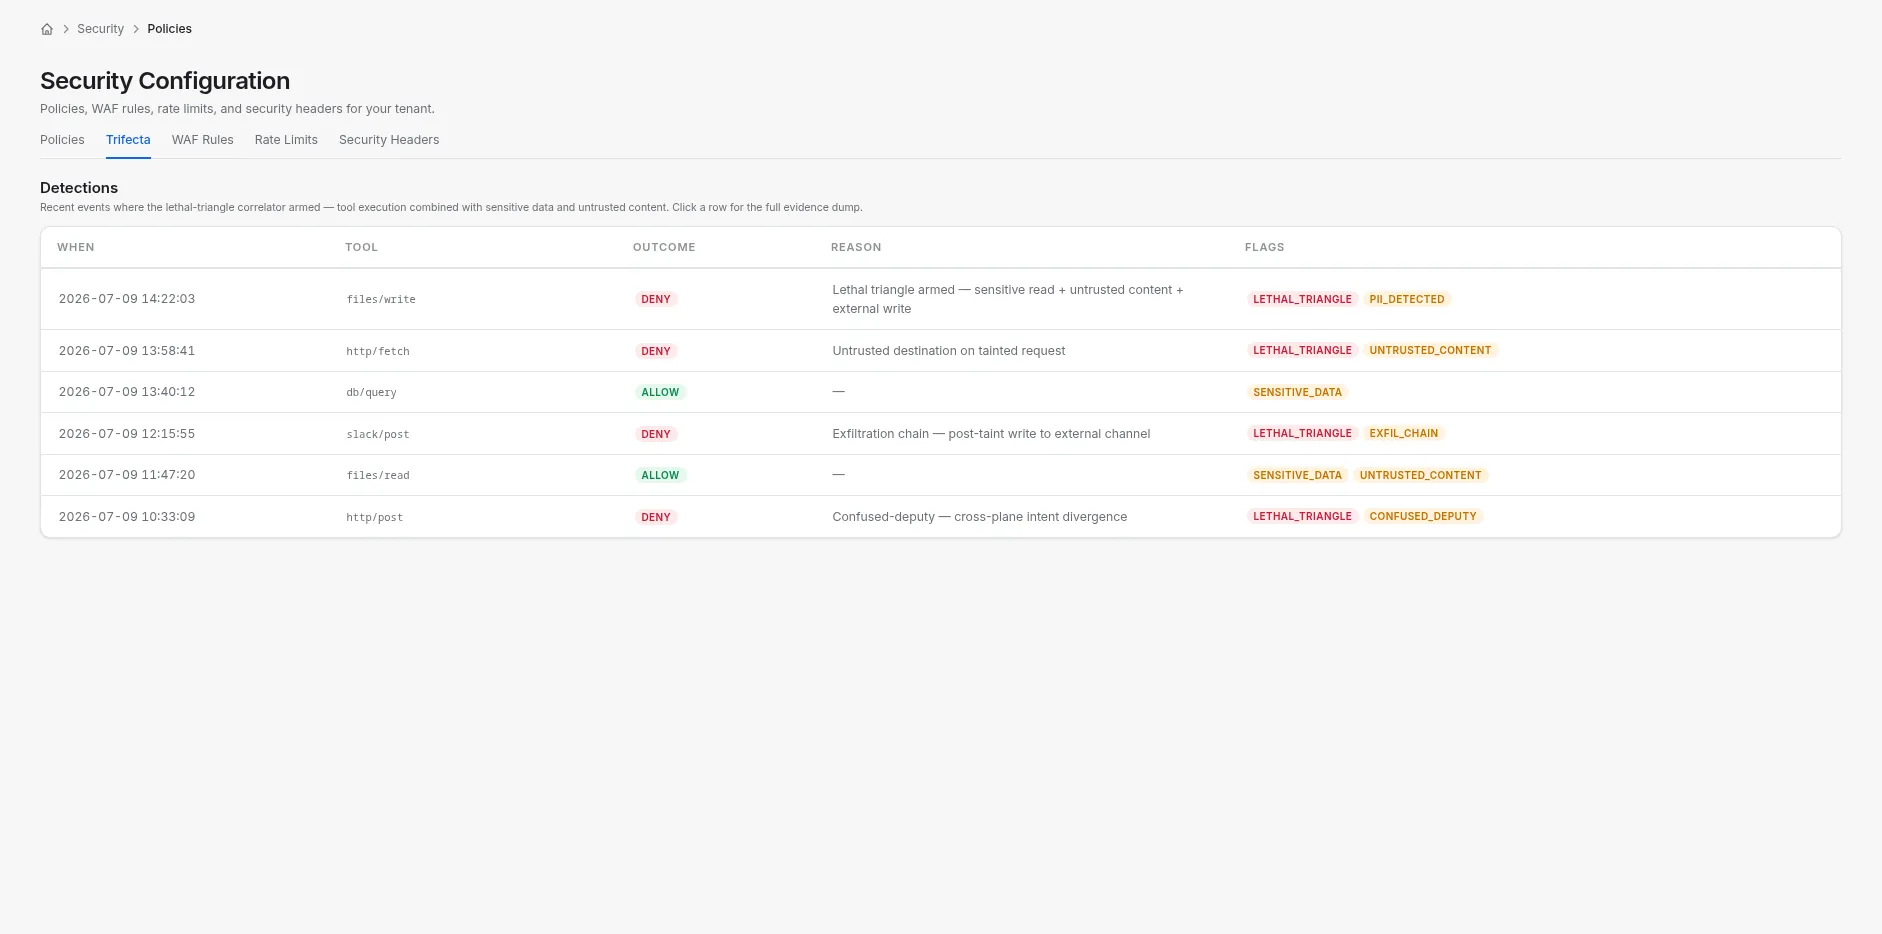The height and width of the screenshot is (934, 1882).
Task: Click the TOOL column header
Action: click(361, 247)
